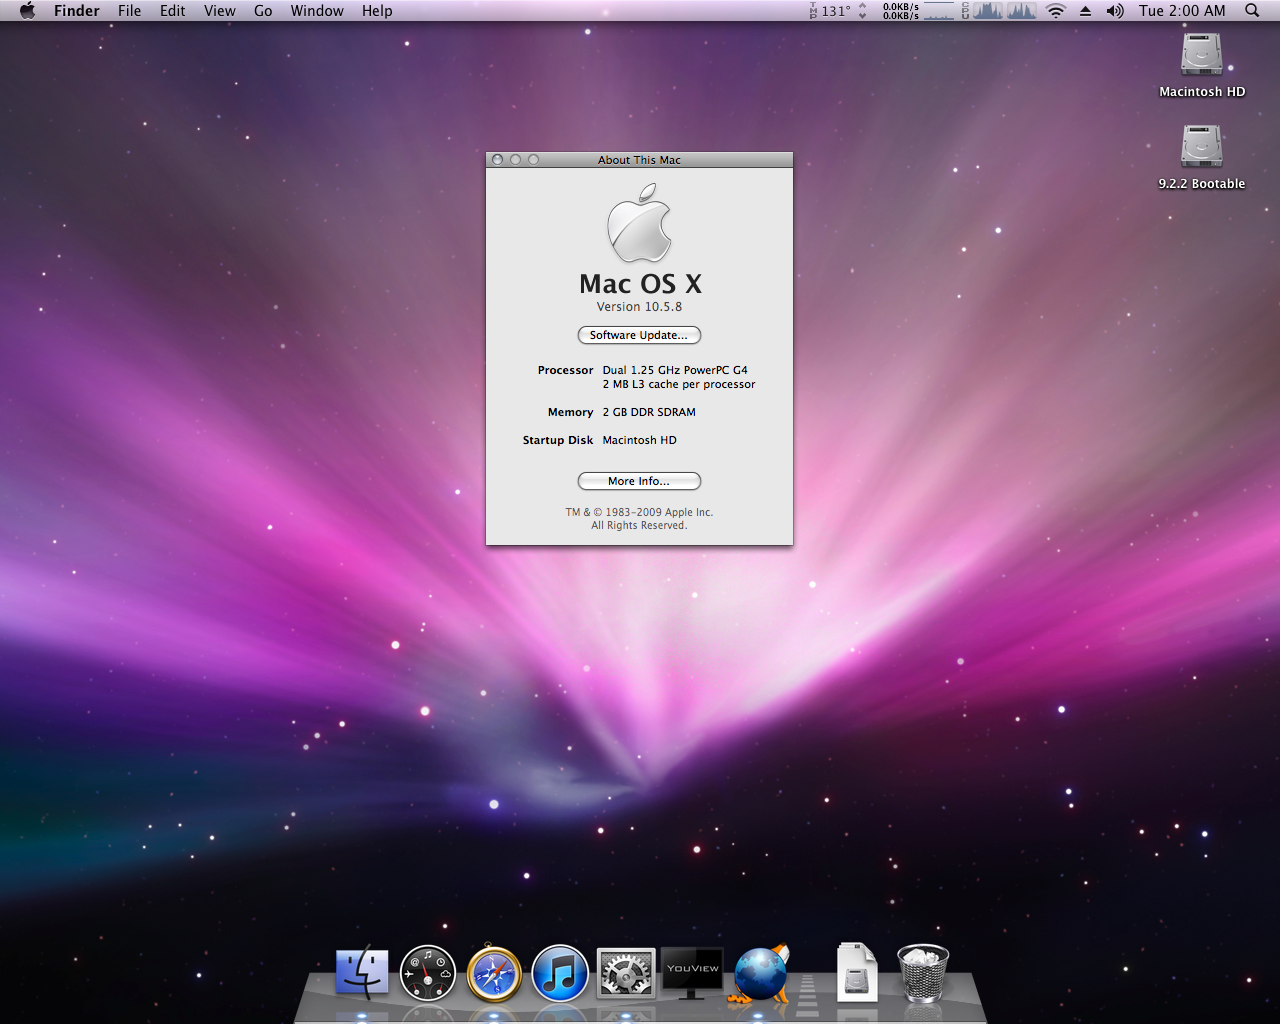Click the network speed monitor in menu bar
Image resolution: width=1280 pixels, height=1024 pixels.
(x=918, y=11)
